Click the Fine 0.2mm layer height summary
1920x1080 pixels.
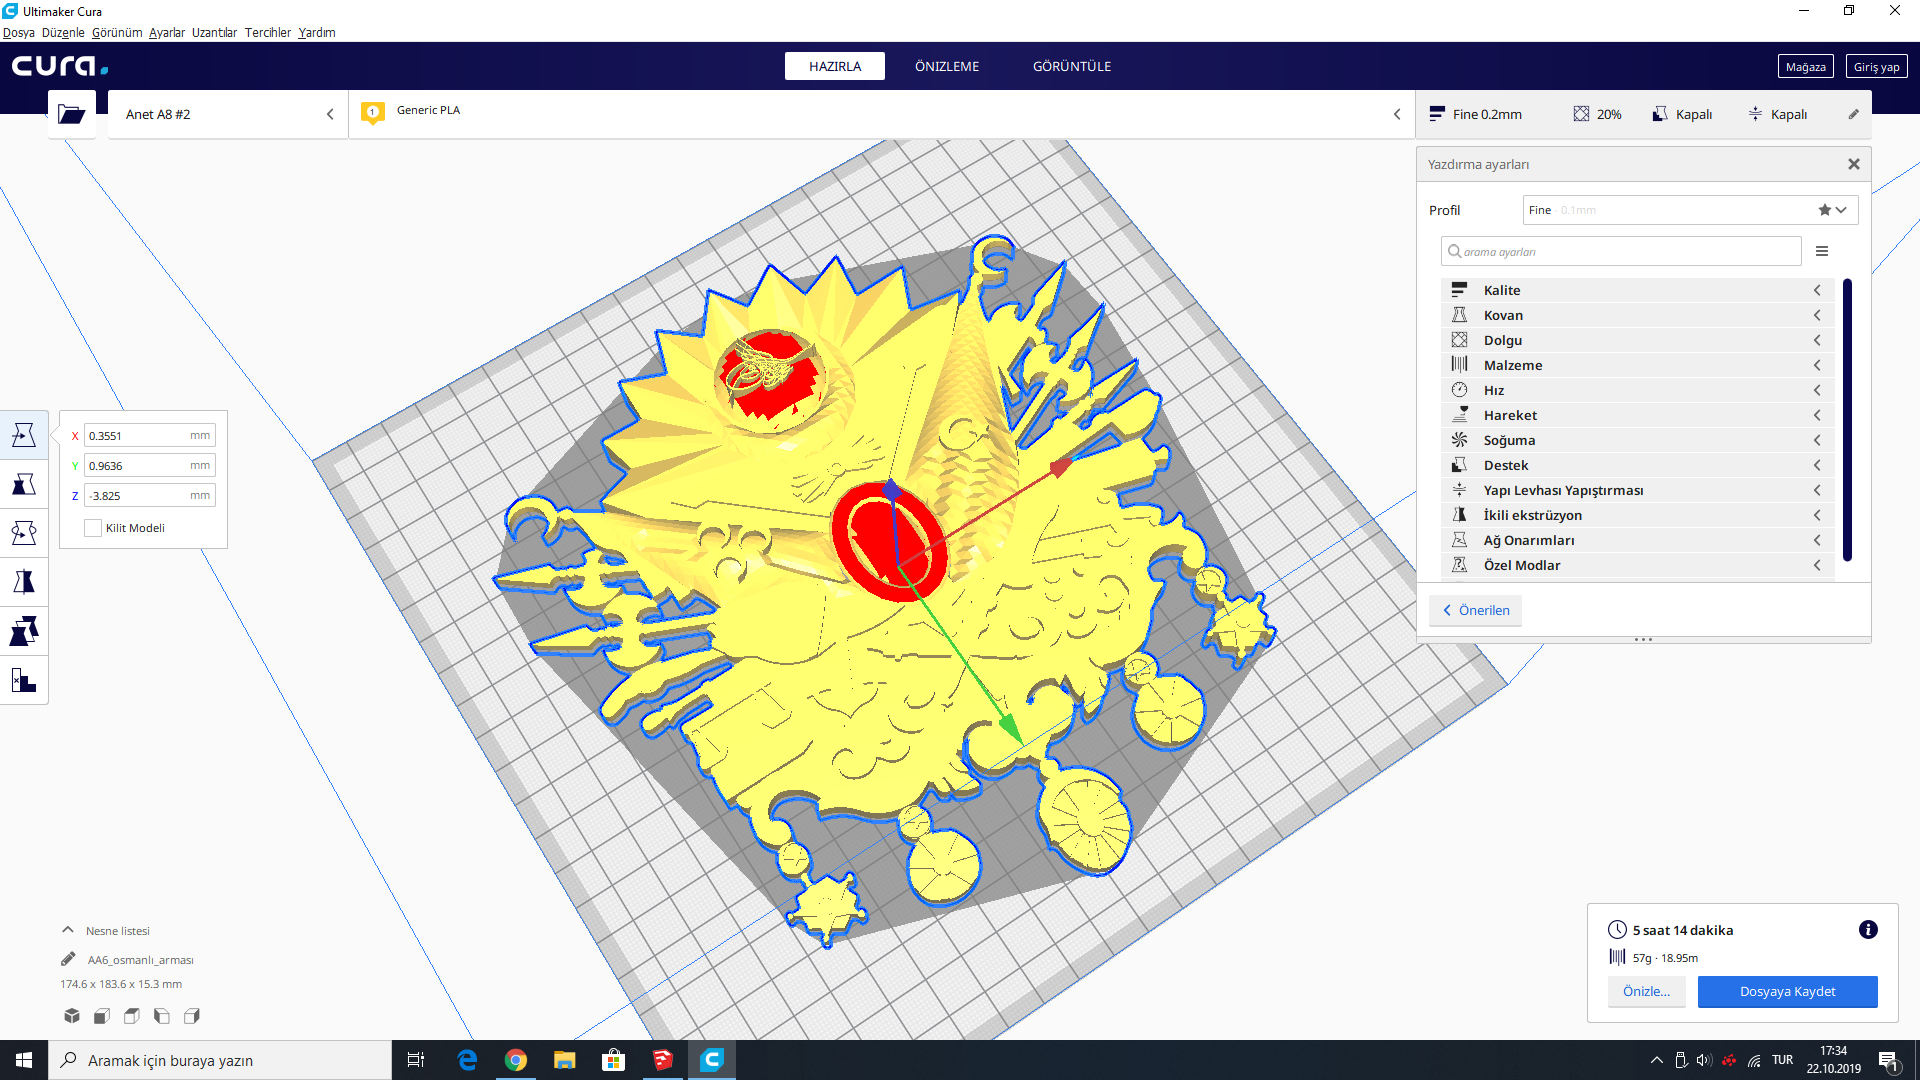click(x=1476, y=114)
